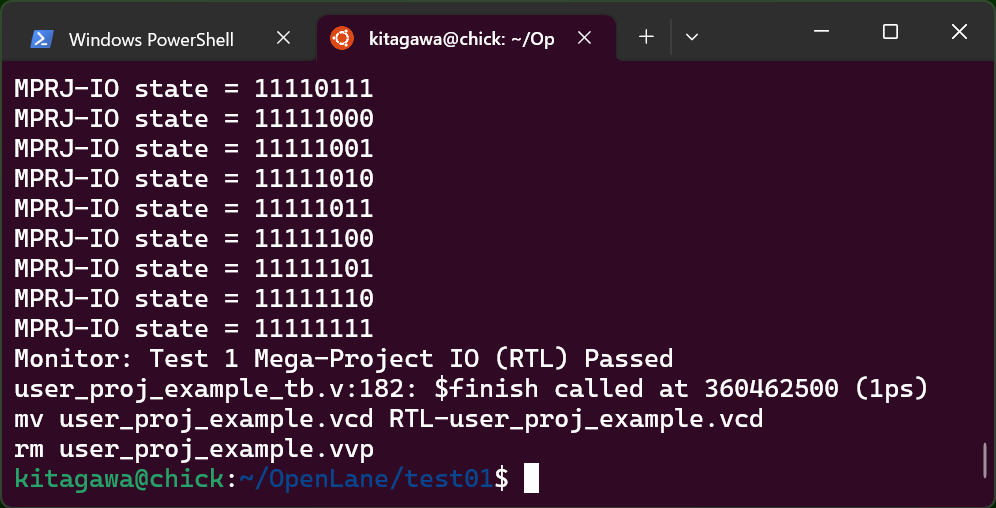The height and width of the screenshot is (508, 996).
Task: Click the '$finish called at 360462500' line
Action: [471, 389]
